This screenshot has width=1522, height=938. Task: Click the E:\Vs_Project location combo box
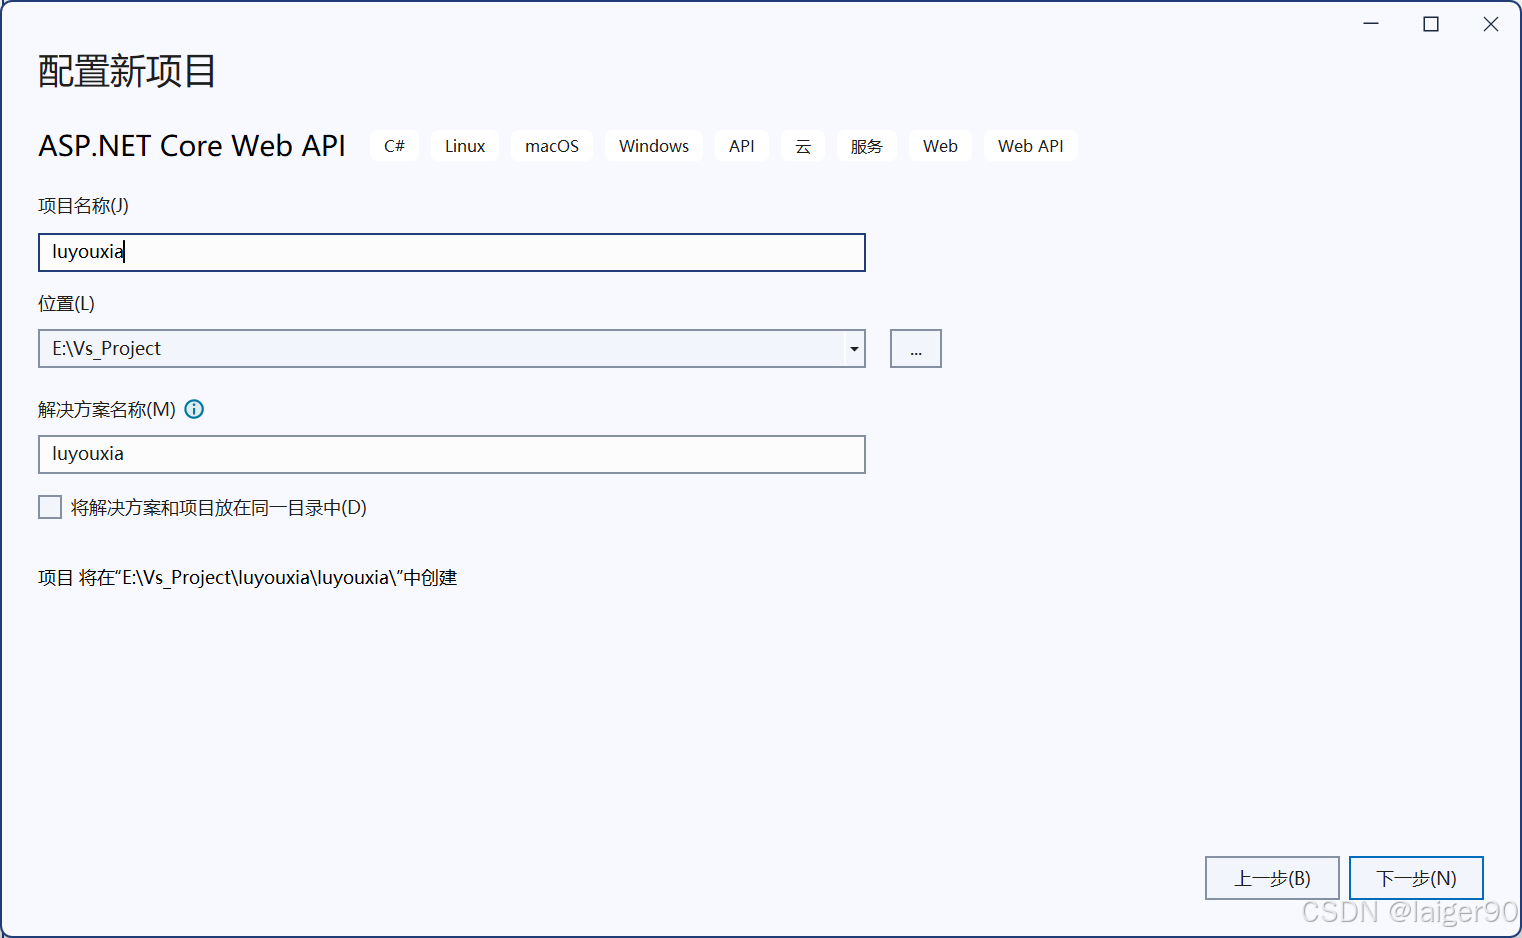(452, 349)
